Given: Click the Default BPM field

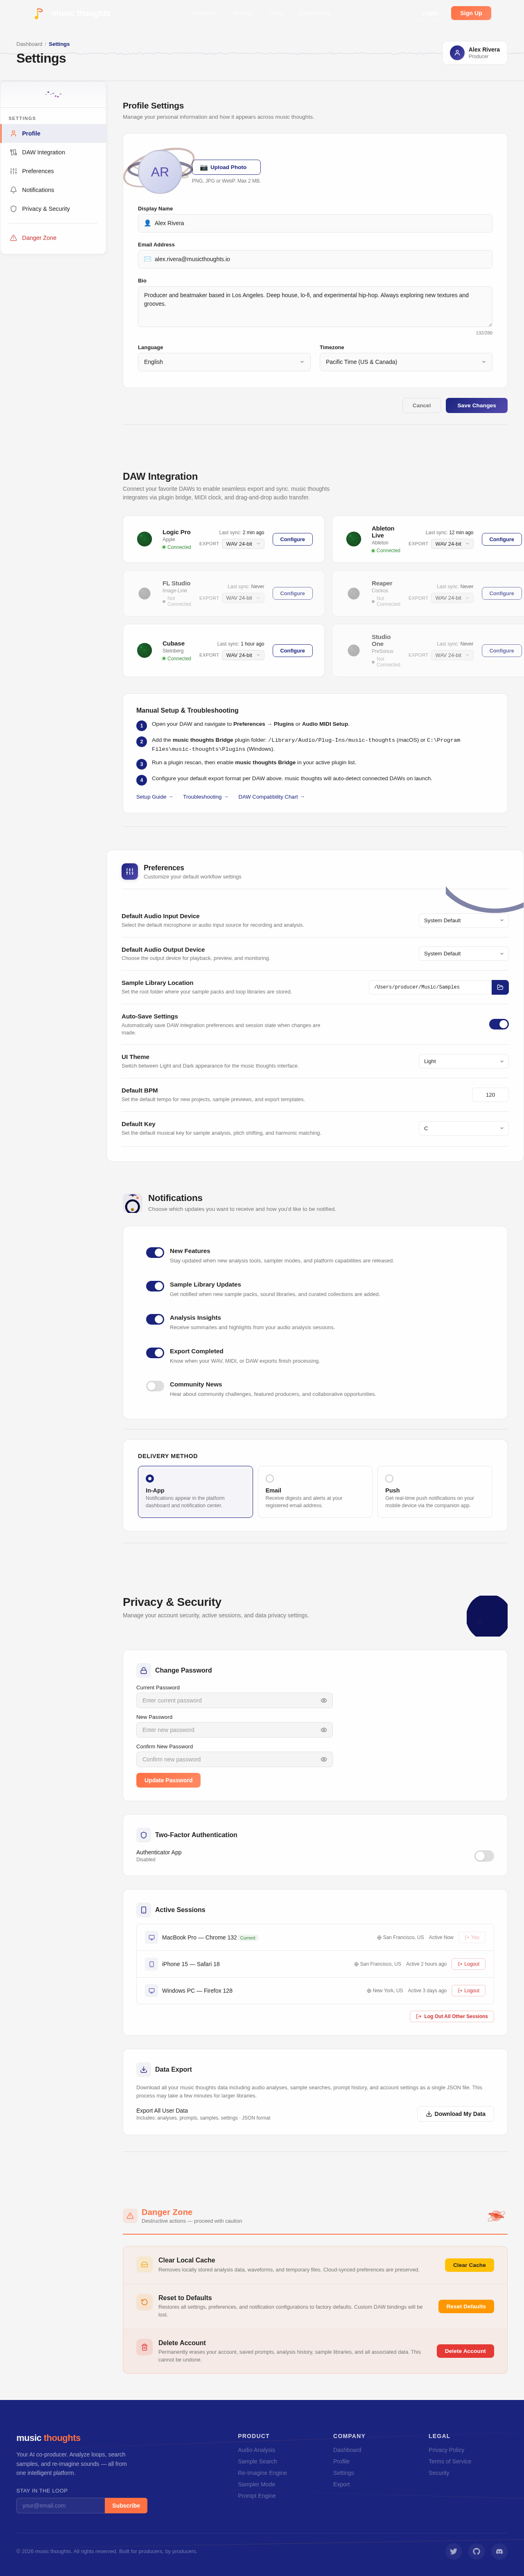Looking at the screenshot, I should coord(490,1095).
